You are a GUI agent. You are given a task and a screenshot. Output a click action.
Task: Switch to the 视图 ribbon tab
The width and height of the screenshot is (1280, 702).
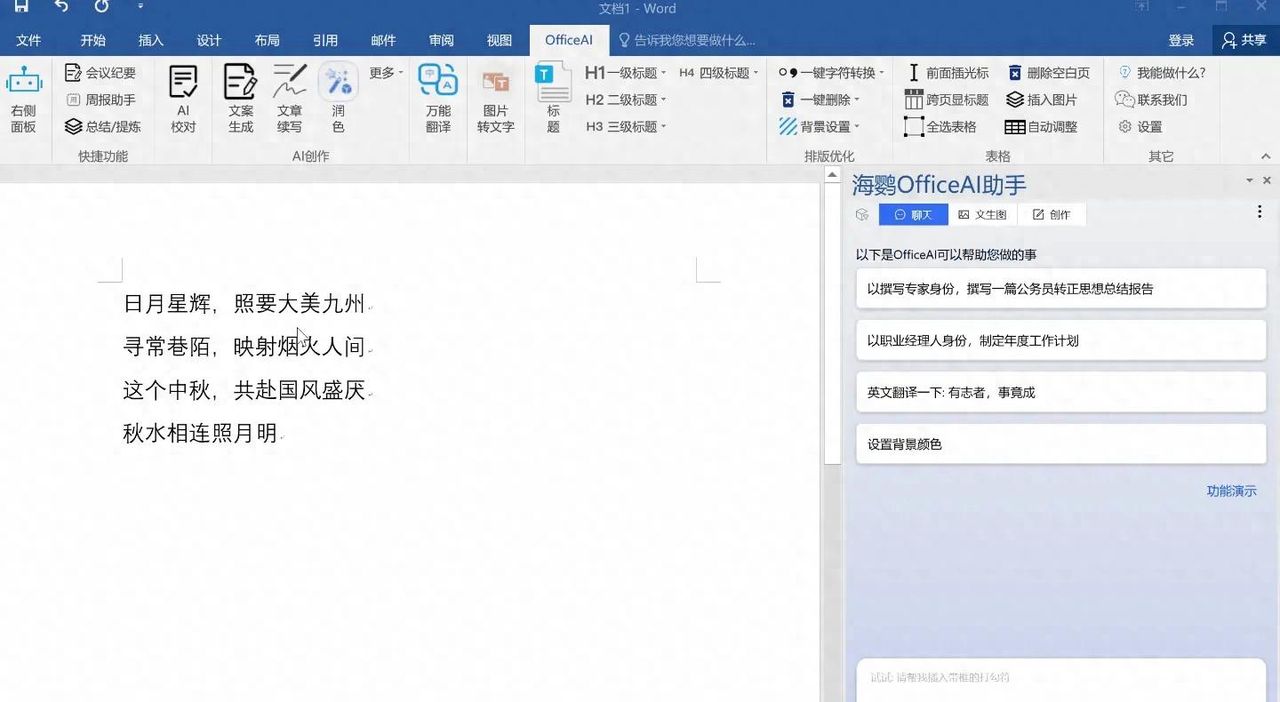tap(499, 40)
